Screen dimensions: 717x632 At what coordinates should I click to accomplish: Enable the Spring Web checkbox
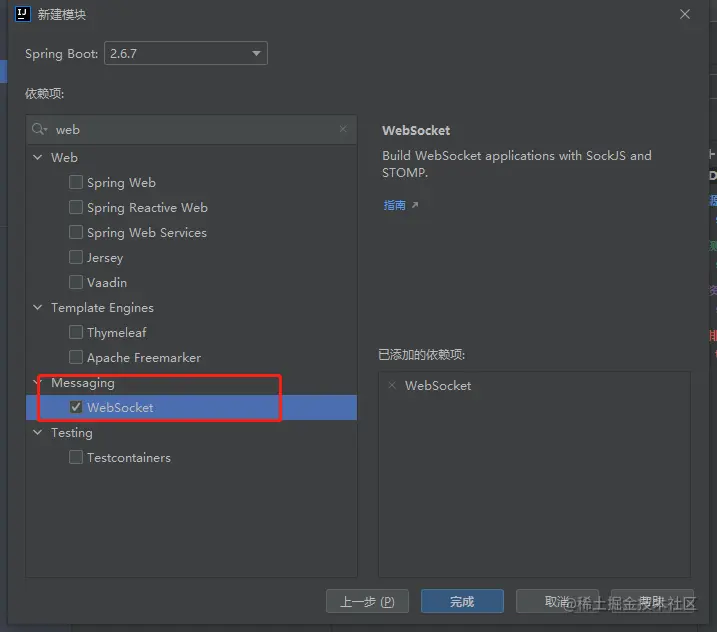[76, 182]
